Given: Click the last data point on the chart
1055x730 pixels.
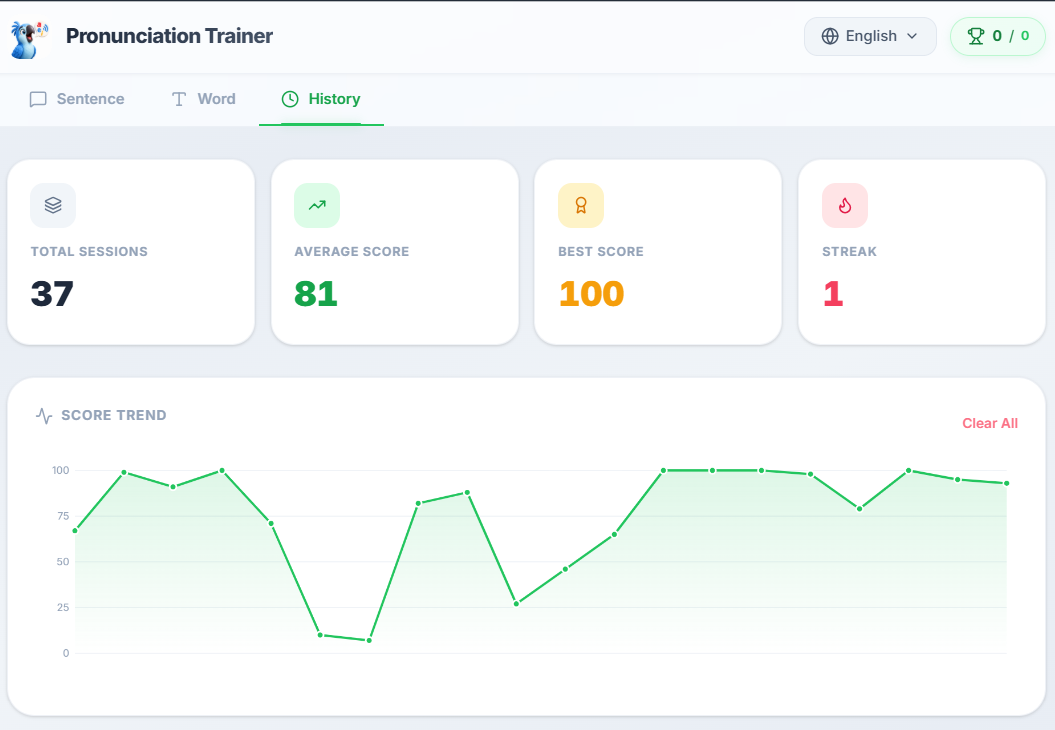Looking at the screenshot, I should (1007, 483).
